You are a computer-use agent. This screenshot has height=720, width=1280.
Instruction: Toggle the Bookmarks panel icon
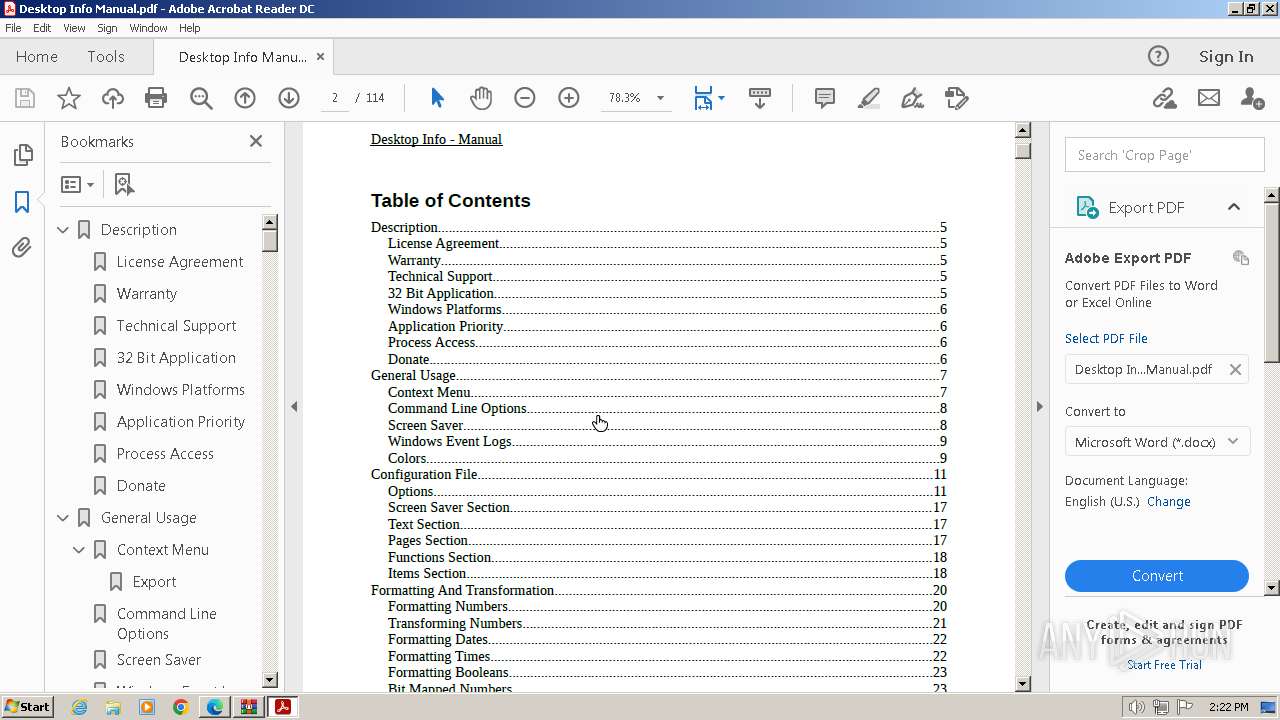point(22,201)
